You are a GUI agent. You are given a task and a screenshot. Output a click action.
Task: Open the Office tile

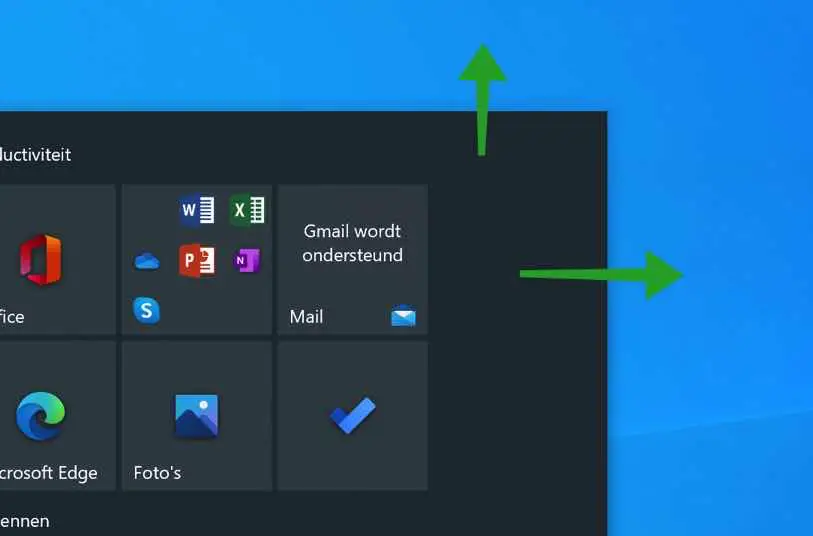(x=57, y=260)
